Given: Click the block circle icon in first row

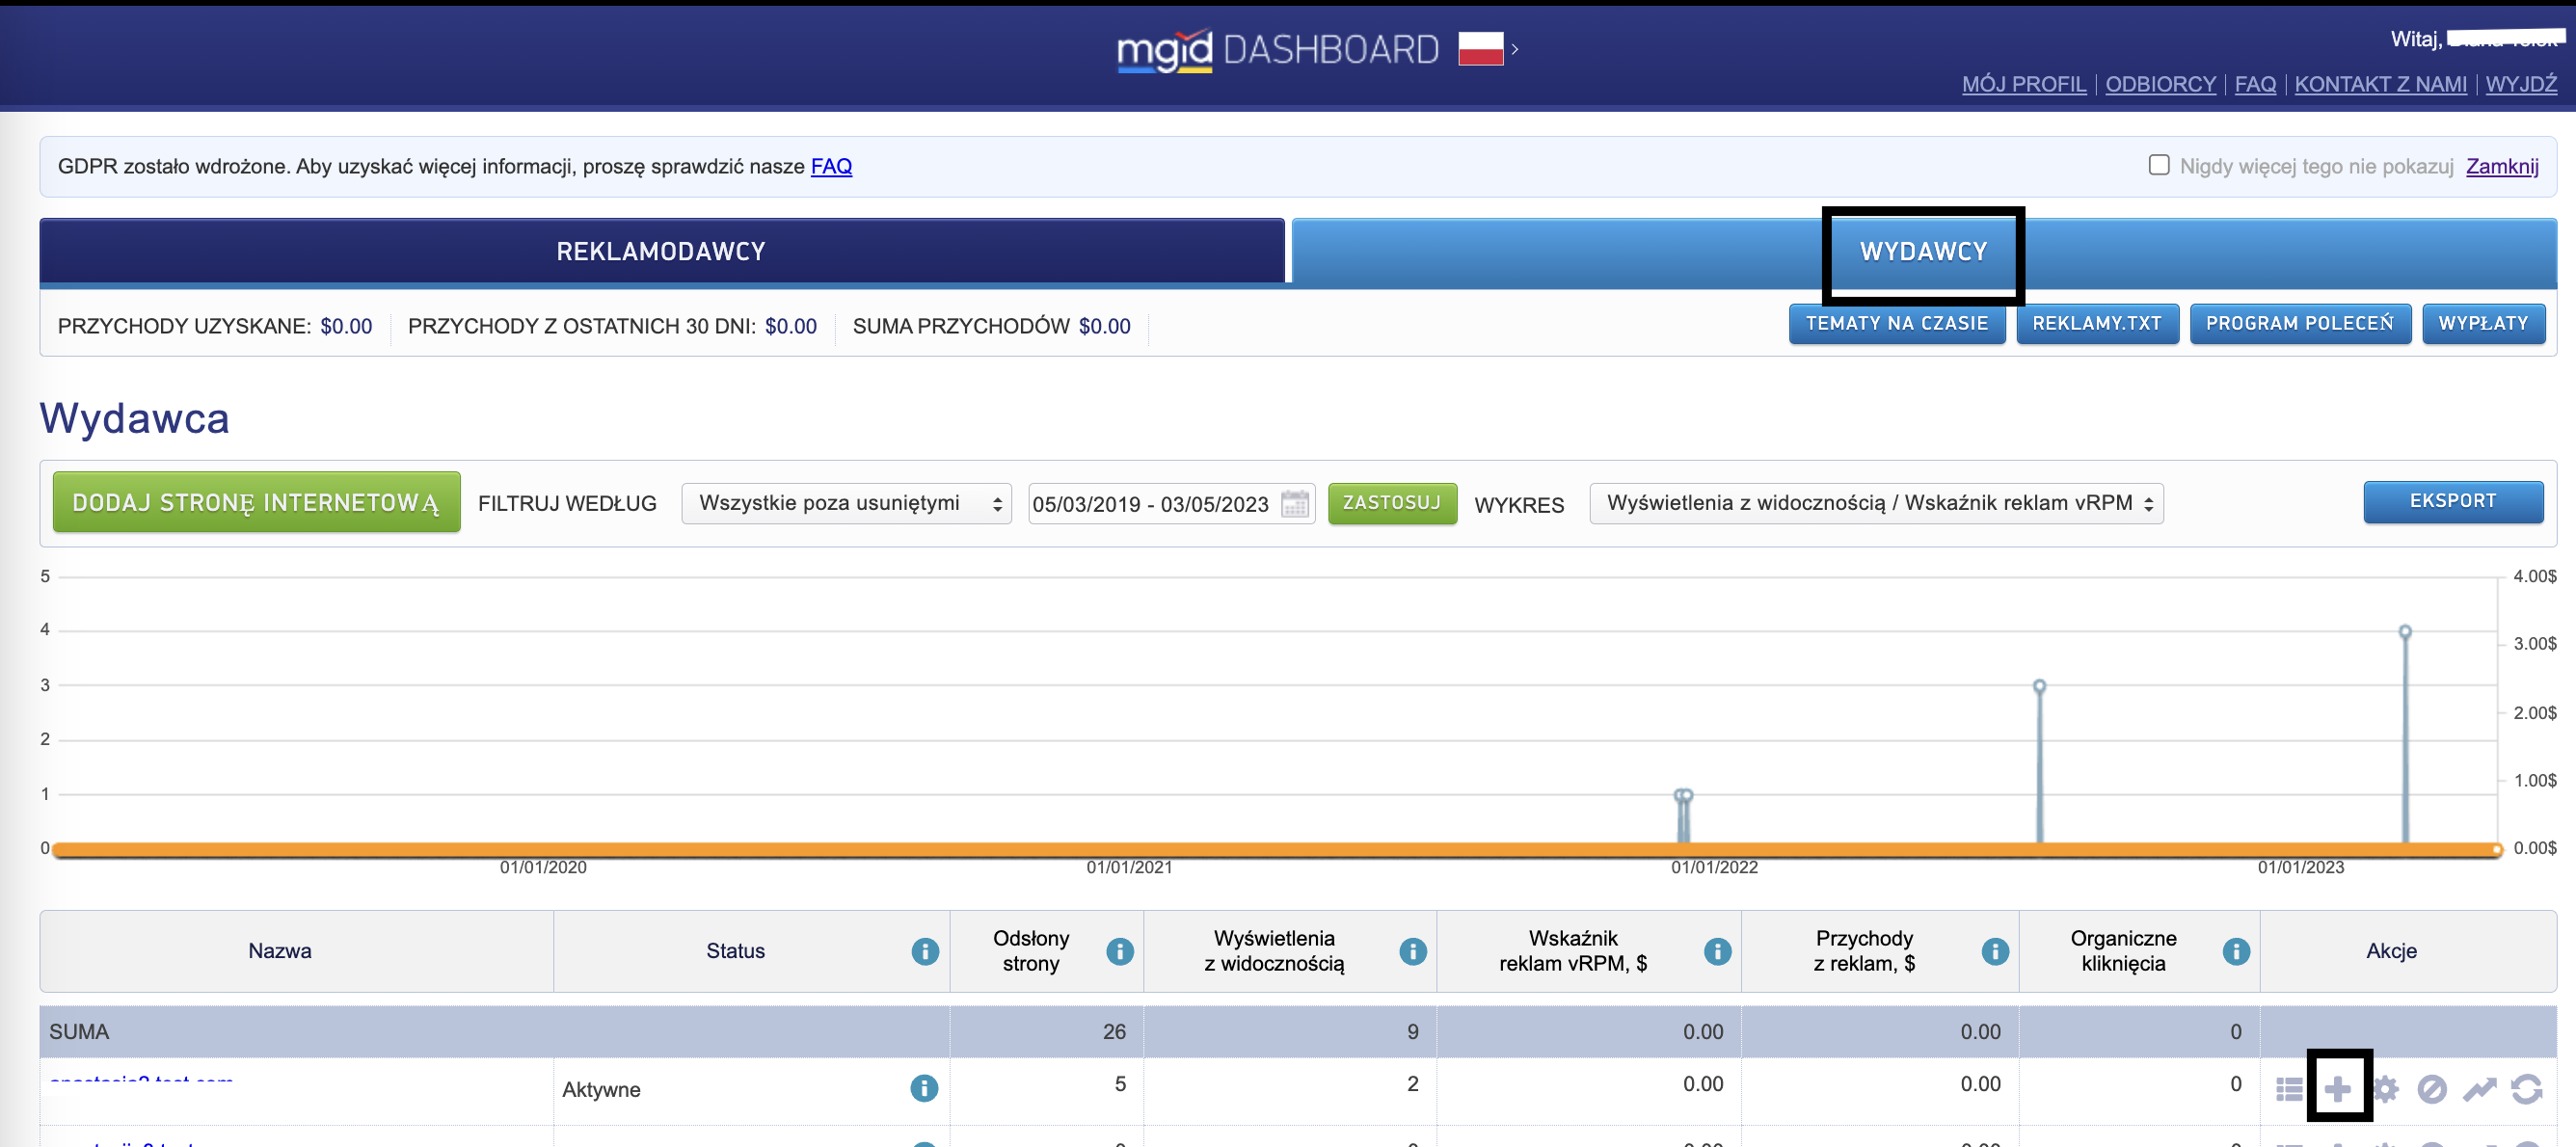Looking at the screenshot, I should (x=2432, y=1089).
